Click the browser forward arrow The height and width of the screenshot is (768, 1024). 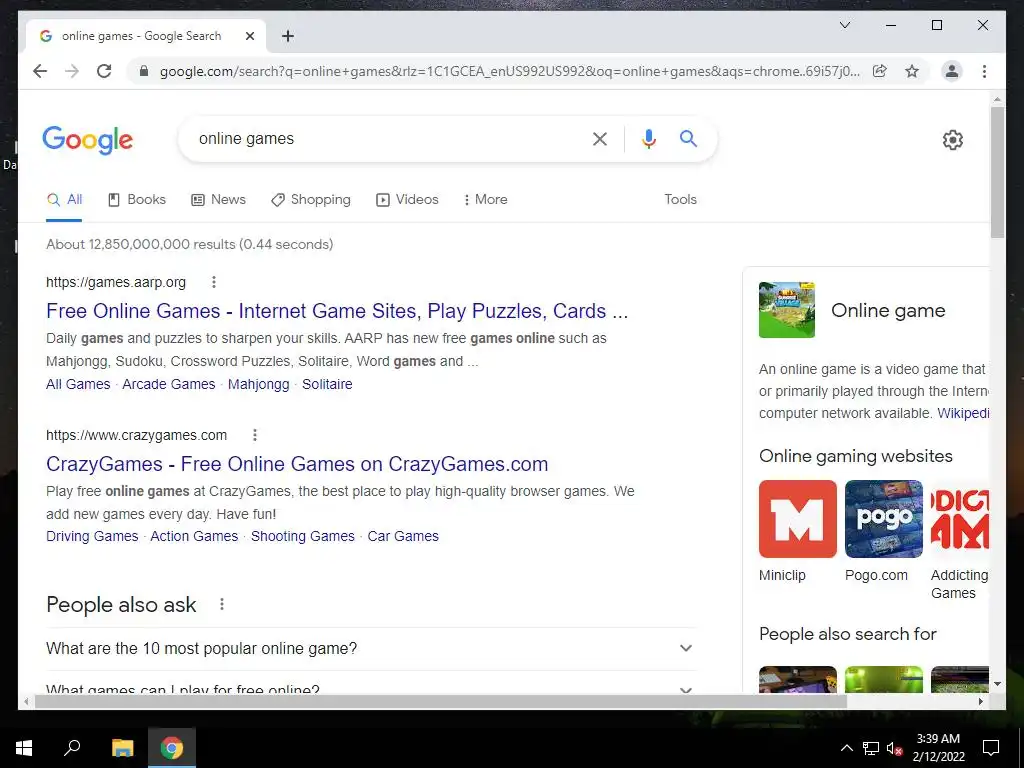pos(72,71)
